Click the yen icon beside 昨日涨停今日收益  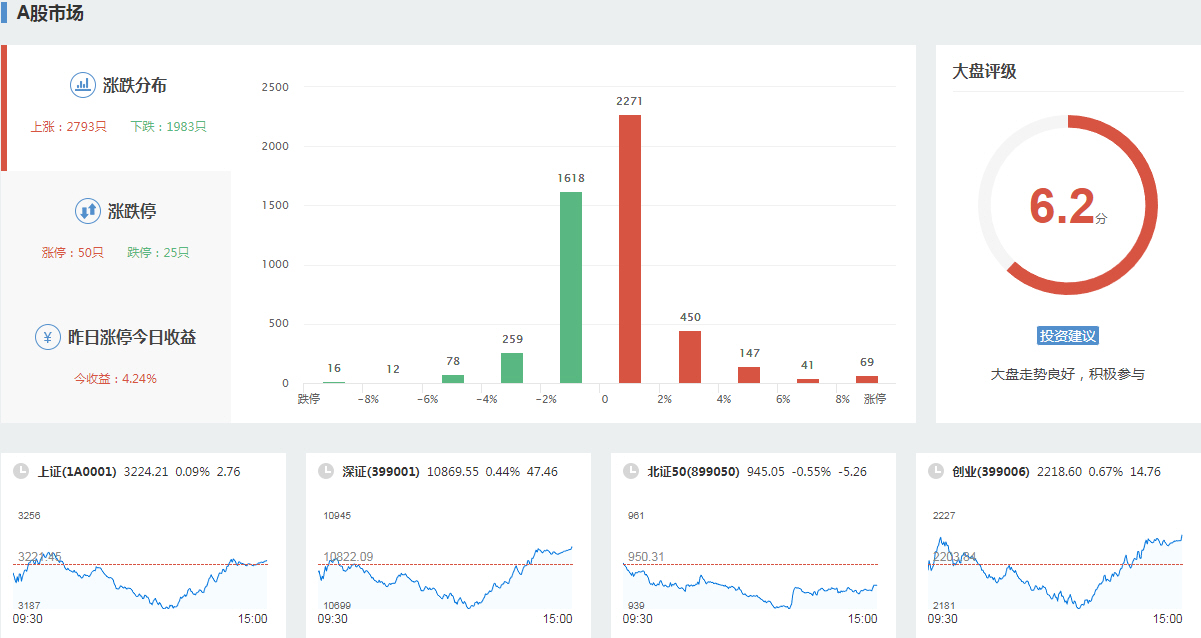click(x=47, y=337)
